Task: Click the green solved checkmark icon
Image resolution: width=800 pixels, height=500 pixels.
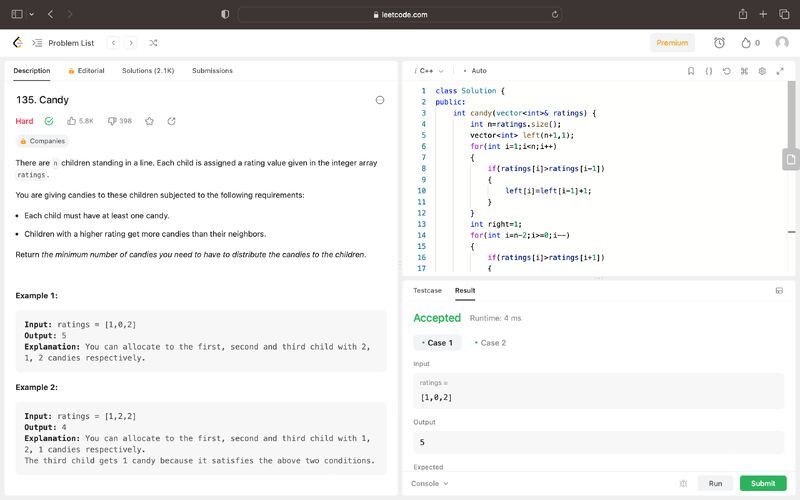Action: pos(49,121)
